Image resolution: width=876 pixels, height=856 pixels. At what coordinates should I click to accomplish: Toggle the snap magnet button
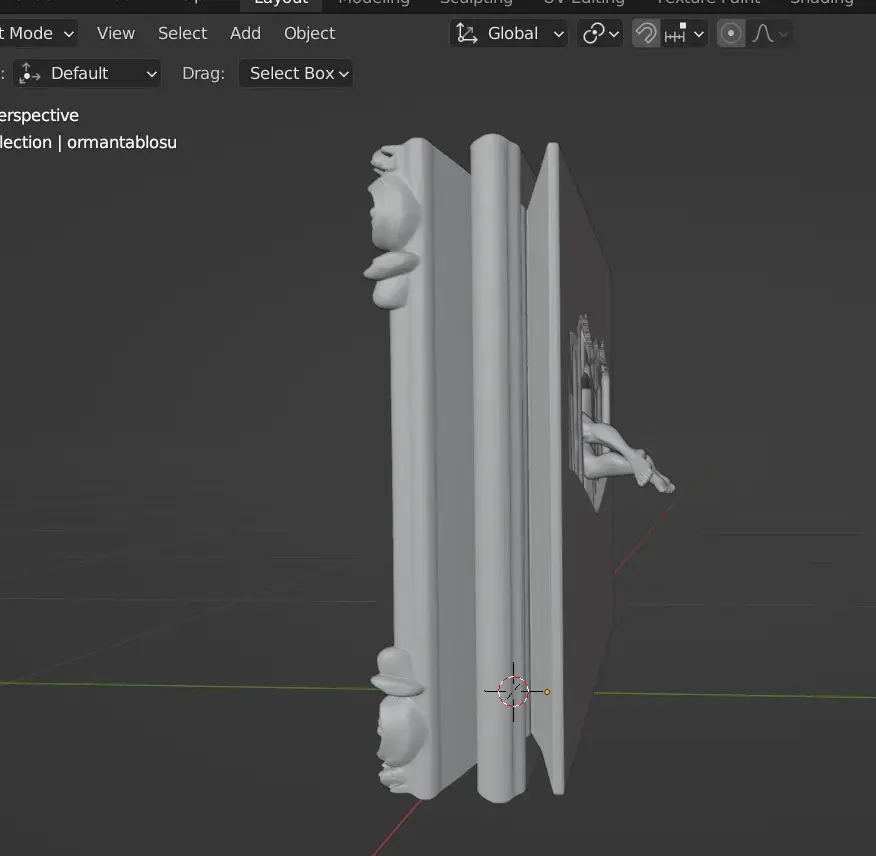[646, 34]
